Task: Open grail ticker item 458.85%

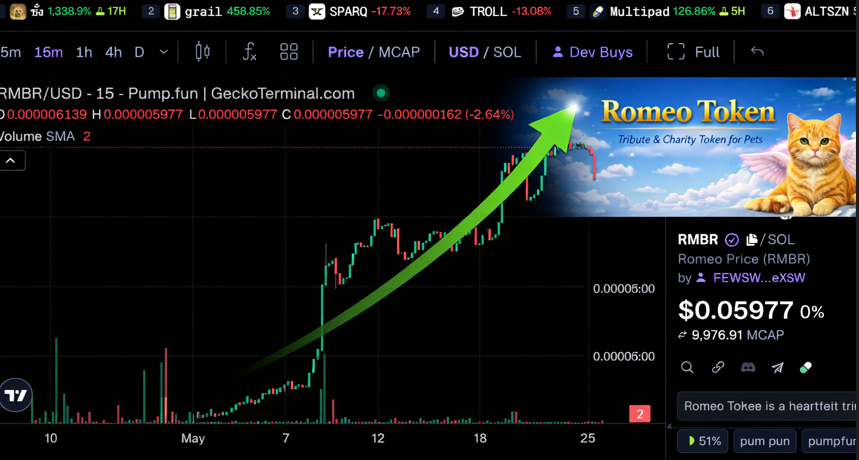Action: pos(206,11)
